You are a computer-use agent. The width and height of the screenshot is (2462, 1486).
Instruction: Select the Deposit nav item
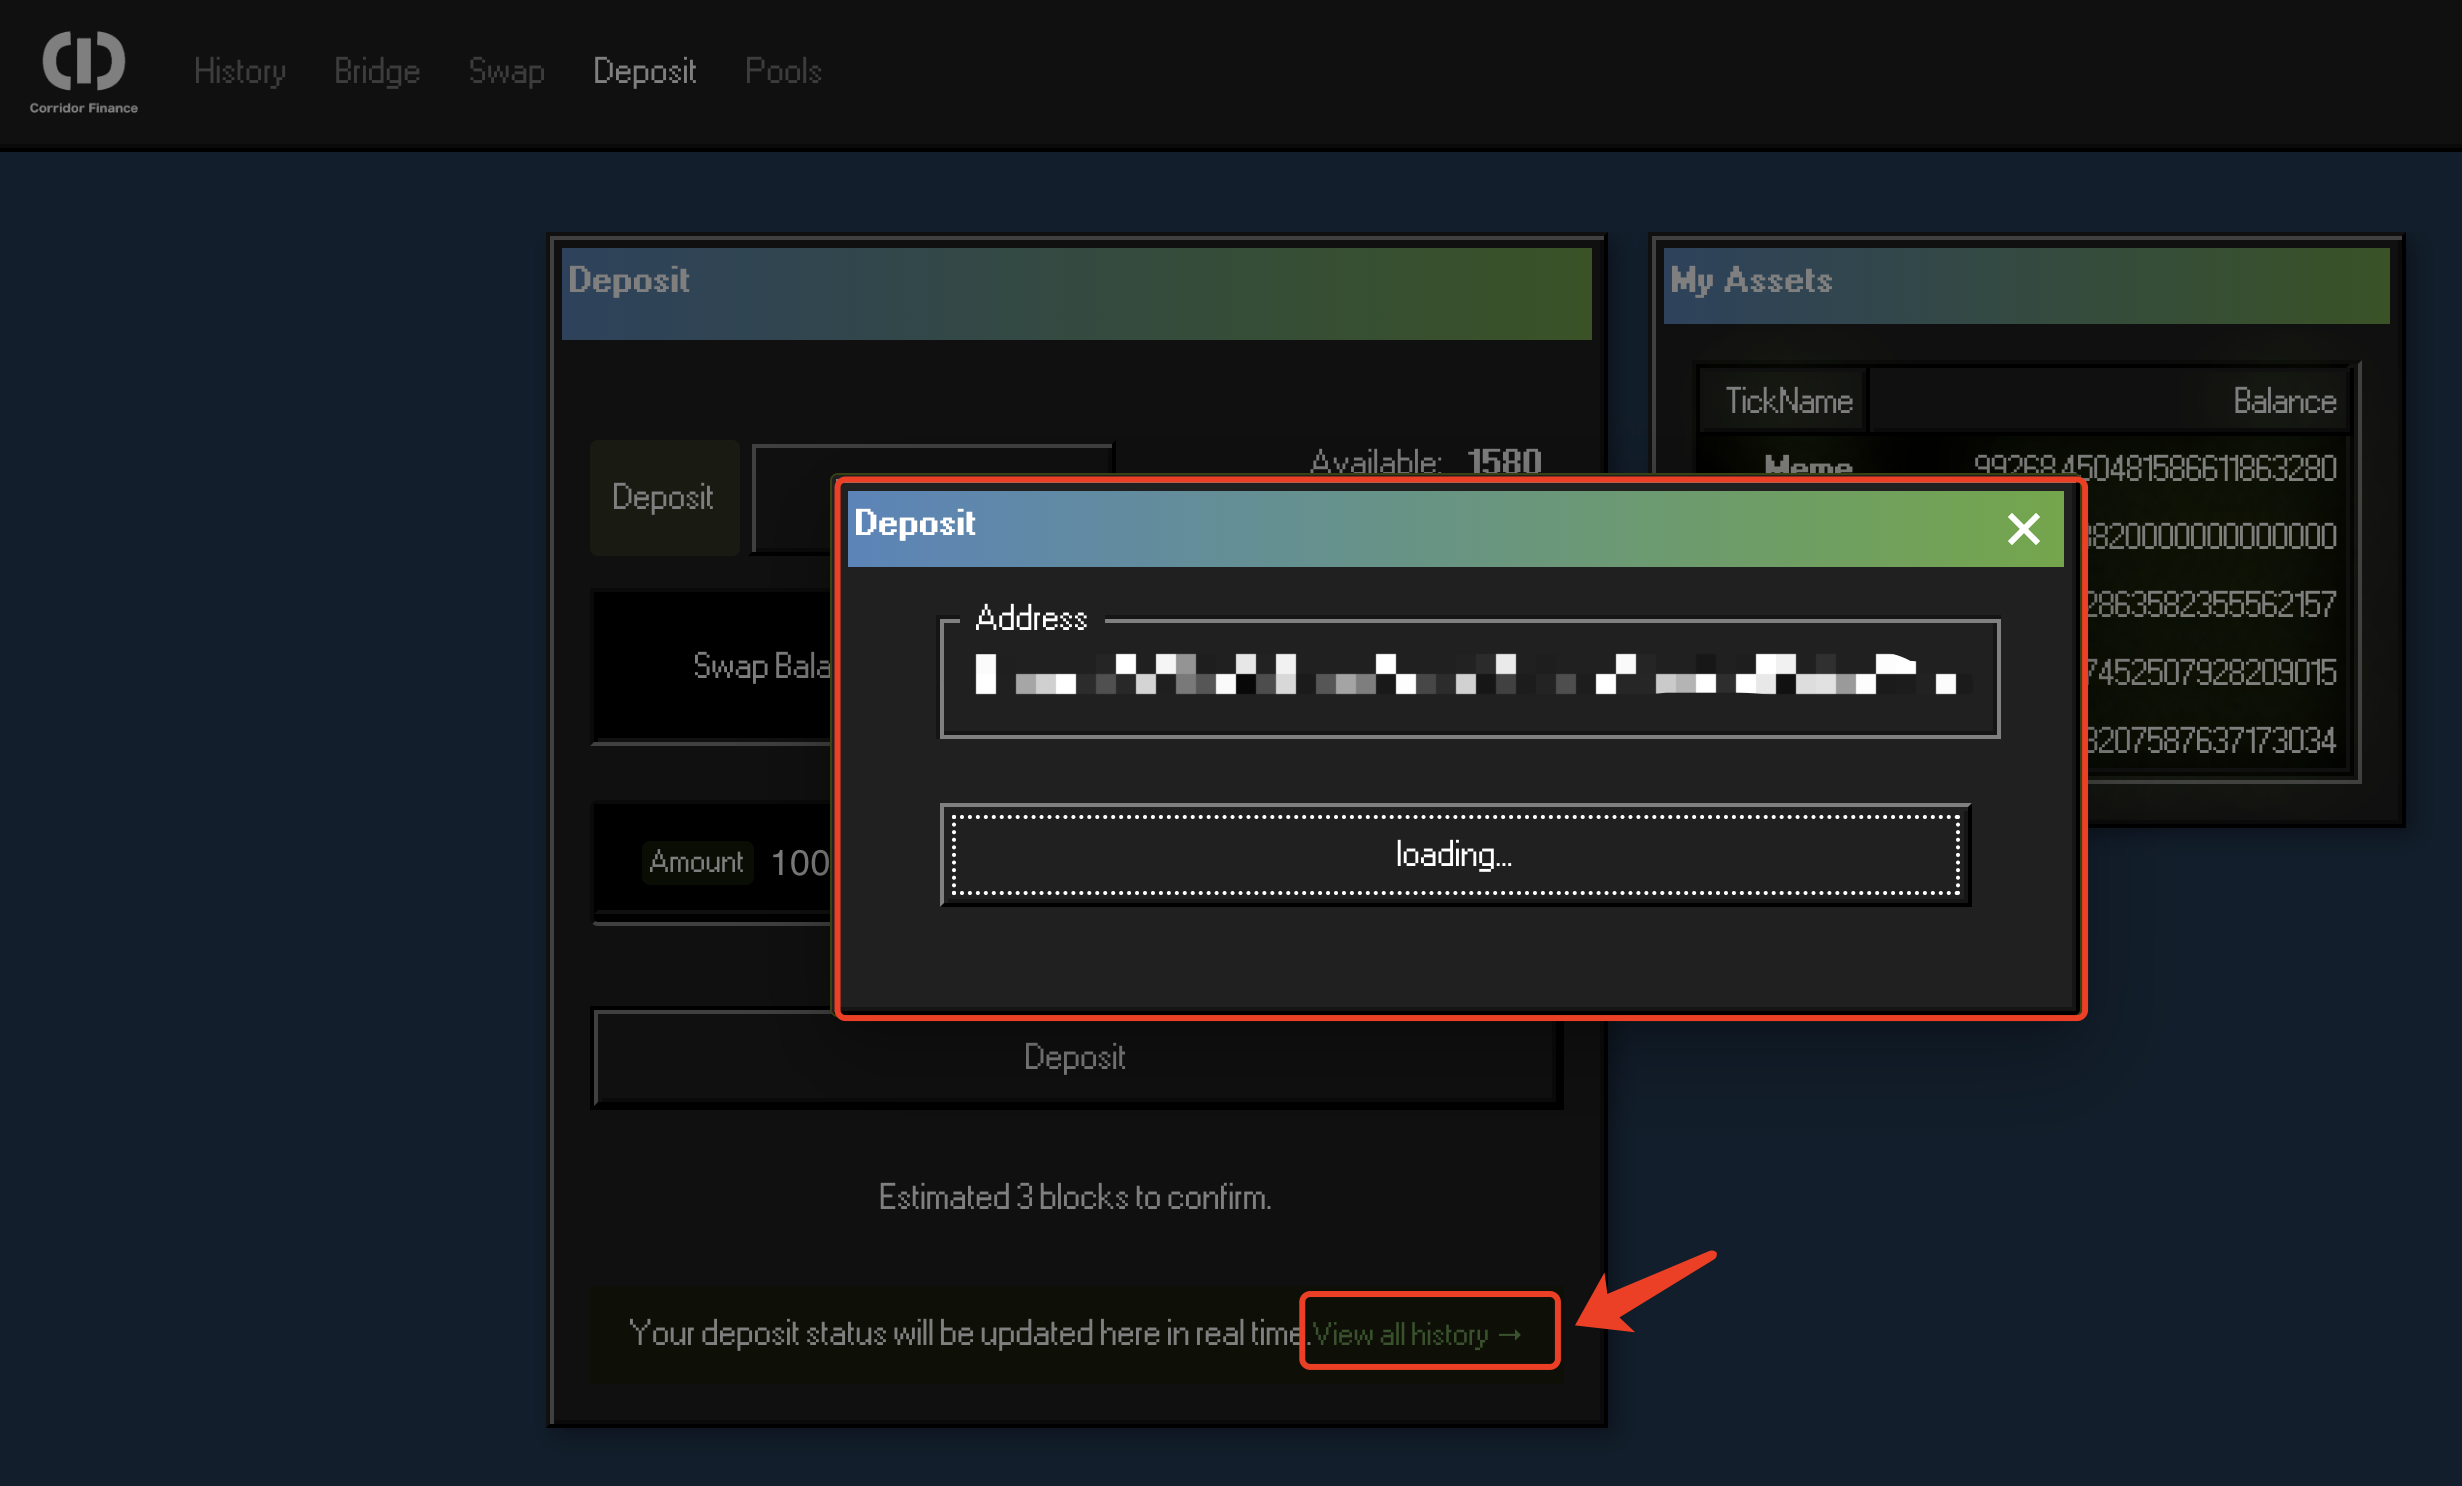click(x=644, y=71)
